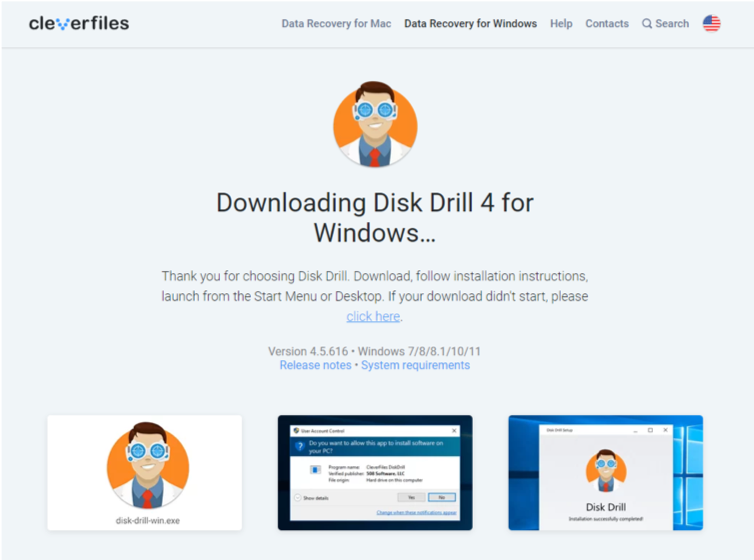Click the large Disk Drill mascot avatar
The image size is (754, 560).
(x=375, y=124)
